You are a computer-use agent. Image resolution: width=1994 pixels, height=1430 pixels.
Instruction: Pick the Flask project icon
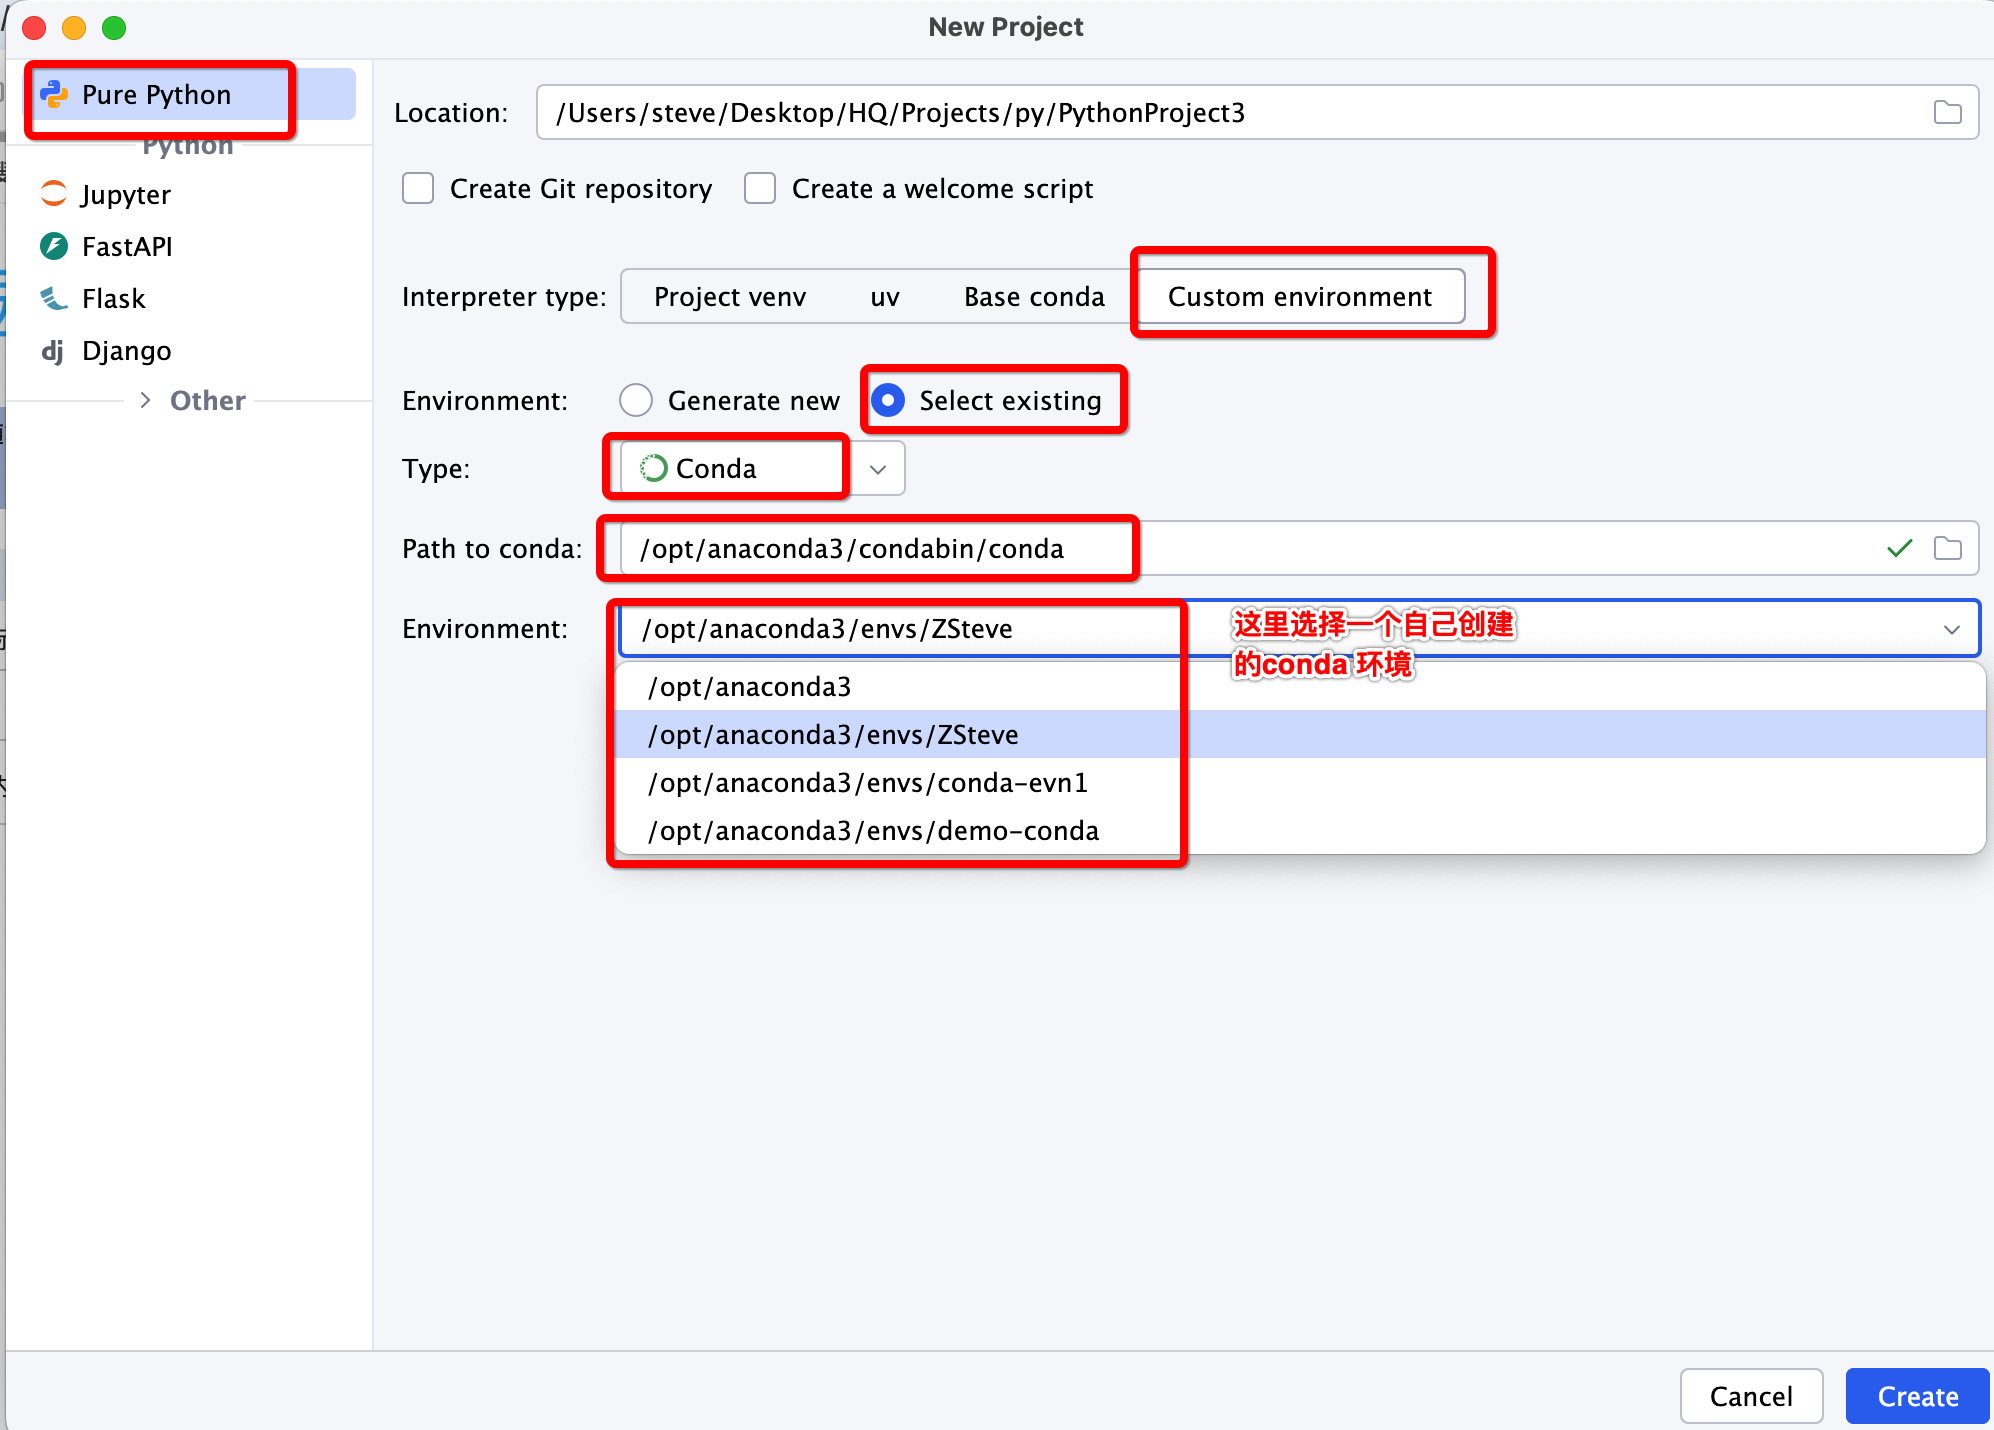pos(54,298)
